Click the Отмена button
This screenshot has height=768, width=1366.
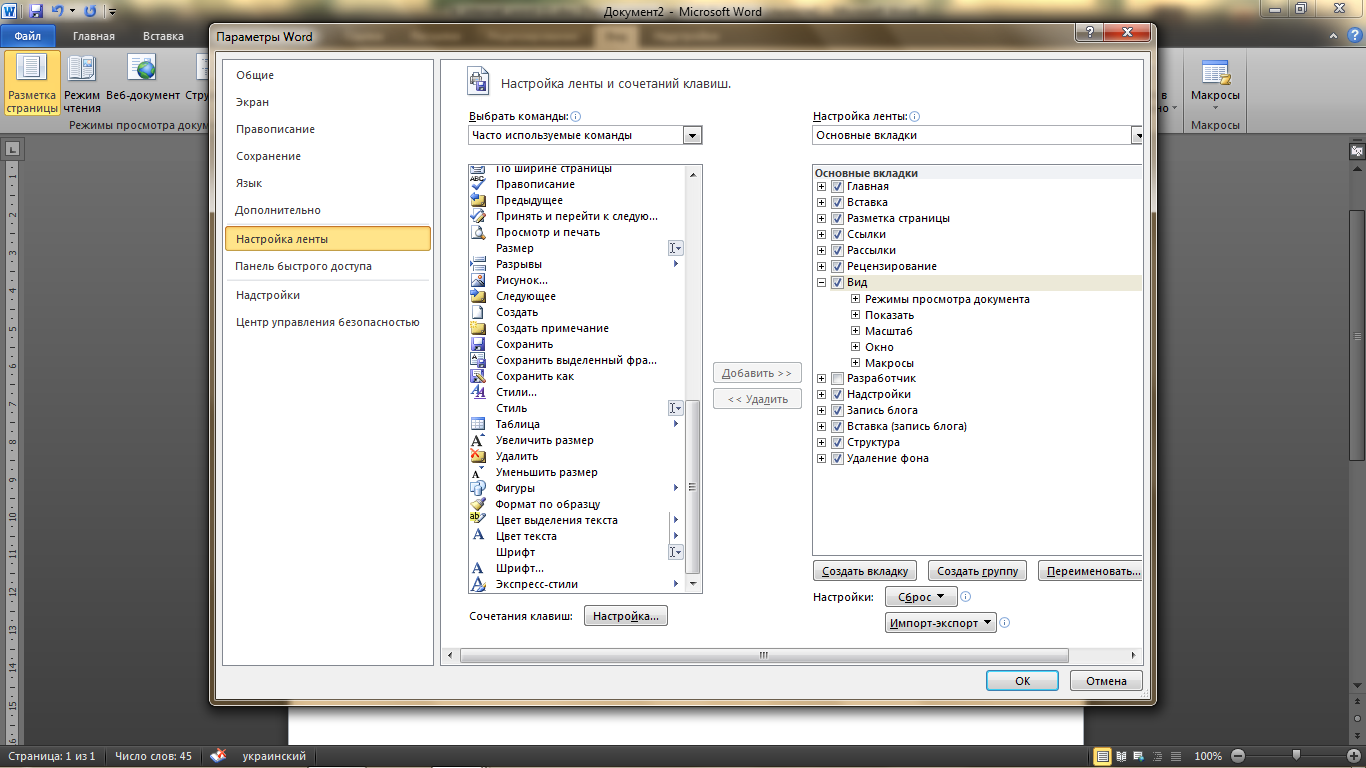coord(1106,681)
